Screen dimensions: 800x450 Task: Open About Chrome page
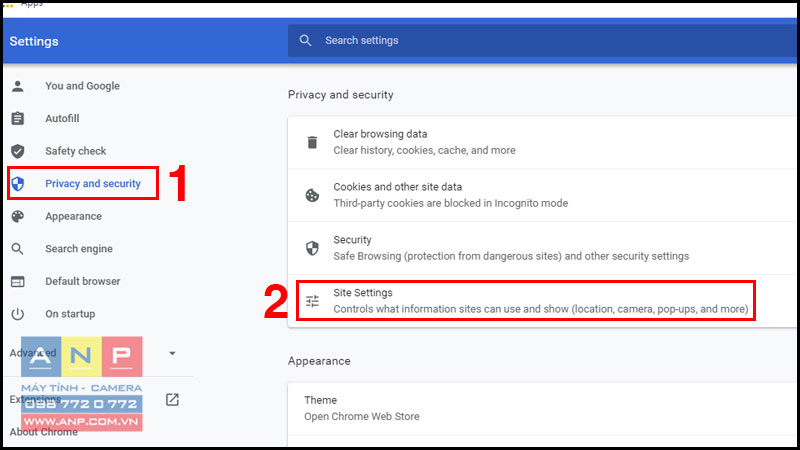point(44,432)
